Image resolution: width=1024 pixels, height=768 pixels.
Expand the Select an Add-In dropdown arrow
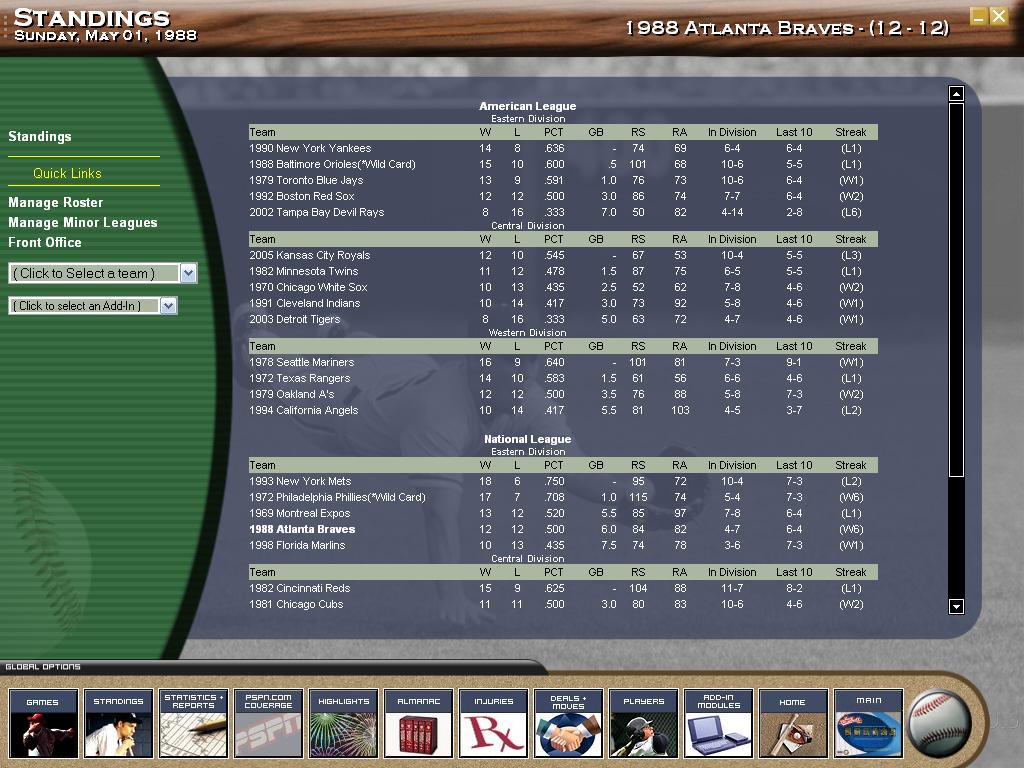168,306
